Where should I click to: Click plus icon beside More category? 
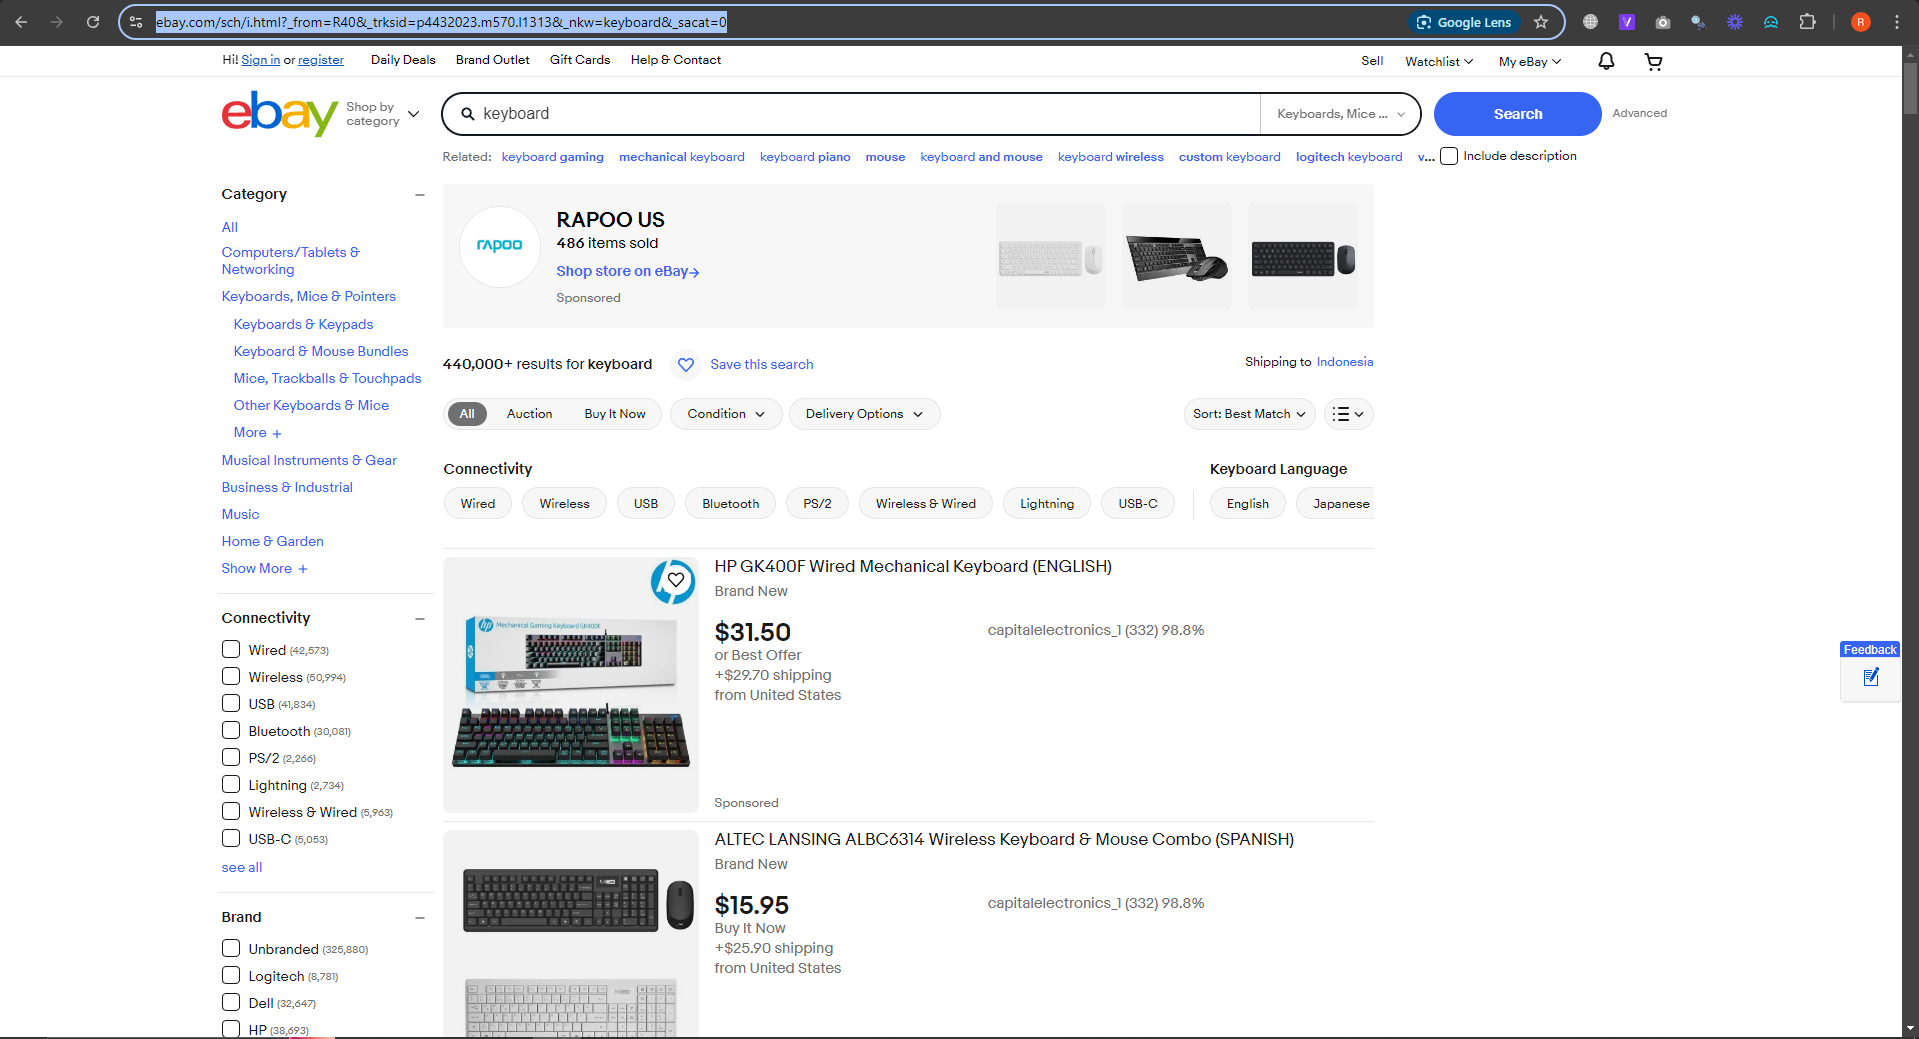click(x=277, y=434)
